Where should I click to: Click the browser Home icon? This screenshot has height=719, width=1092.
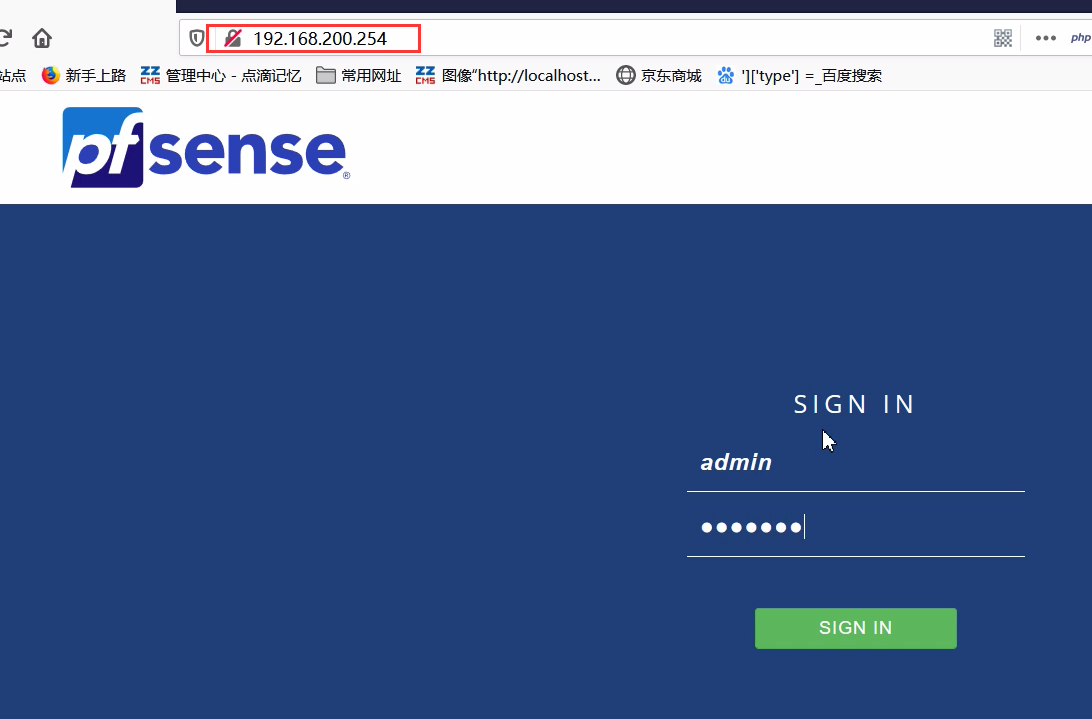[42, 38]
